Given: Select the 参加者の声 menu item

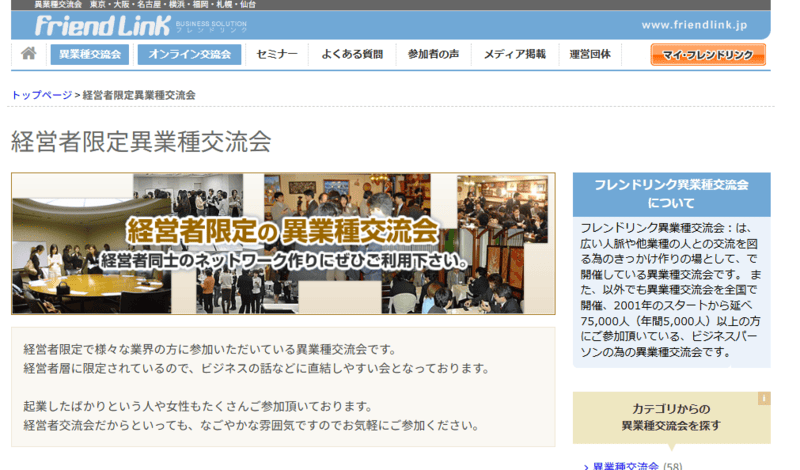Looking at the screenshot, I should point(433,54).
